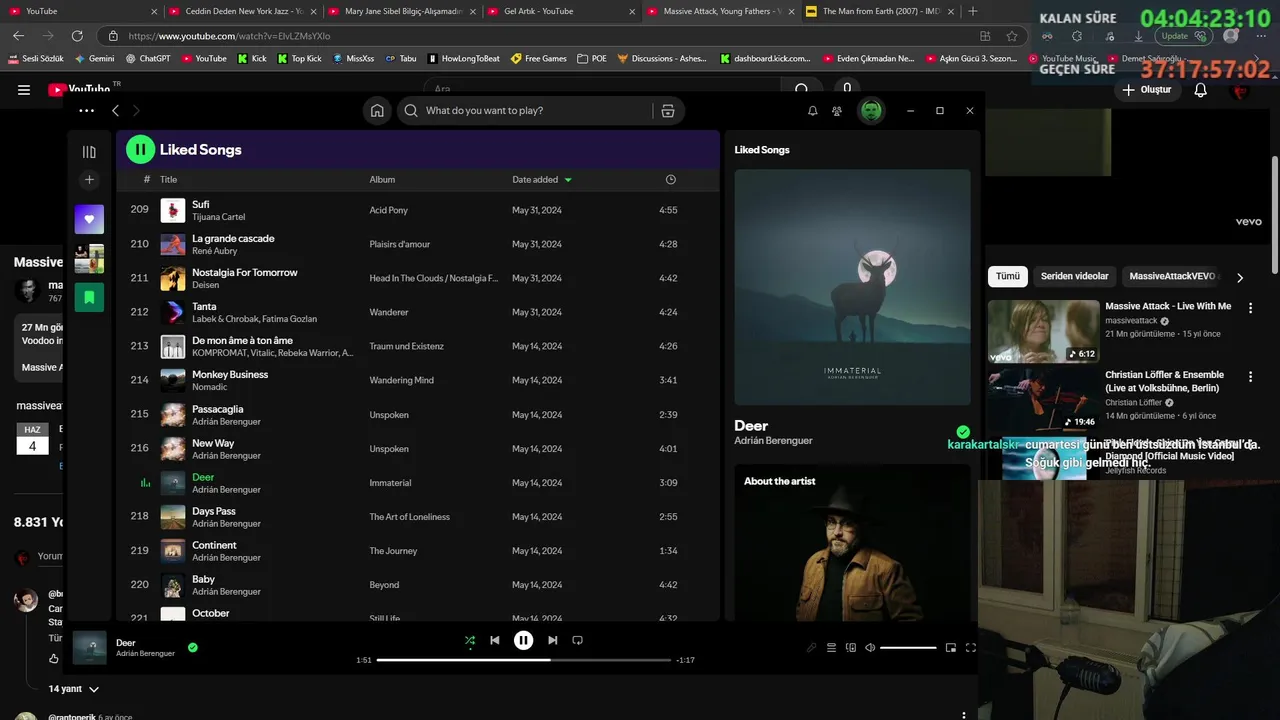This screenshot has width=1280, height=720.
Task: Open Spotify Home via the house icon
Action: coord(377,111)
